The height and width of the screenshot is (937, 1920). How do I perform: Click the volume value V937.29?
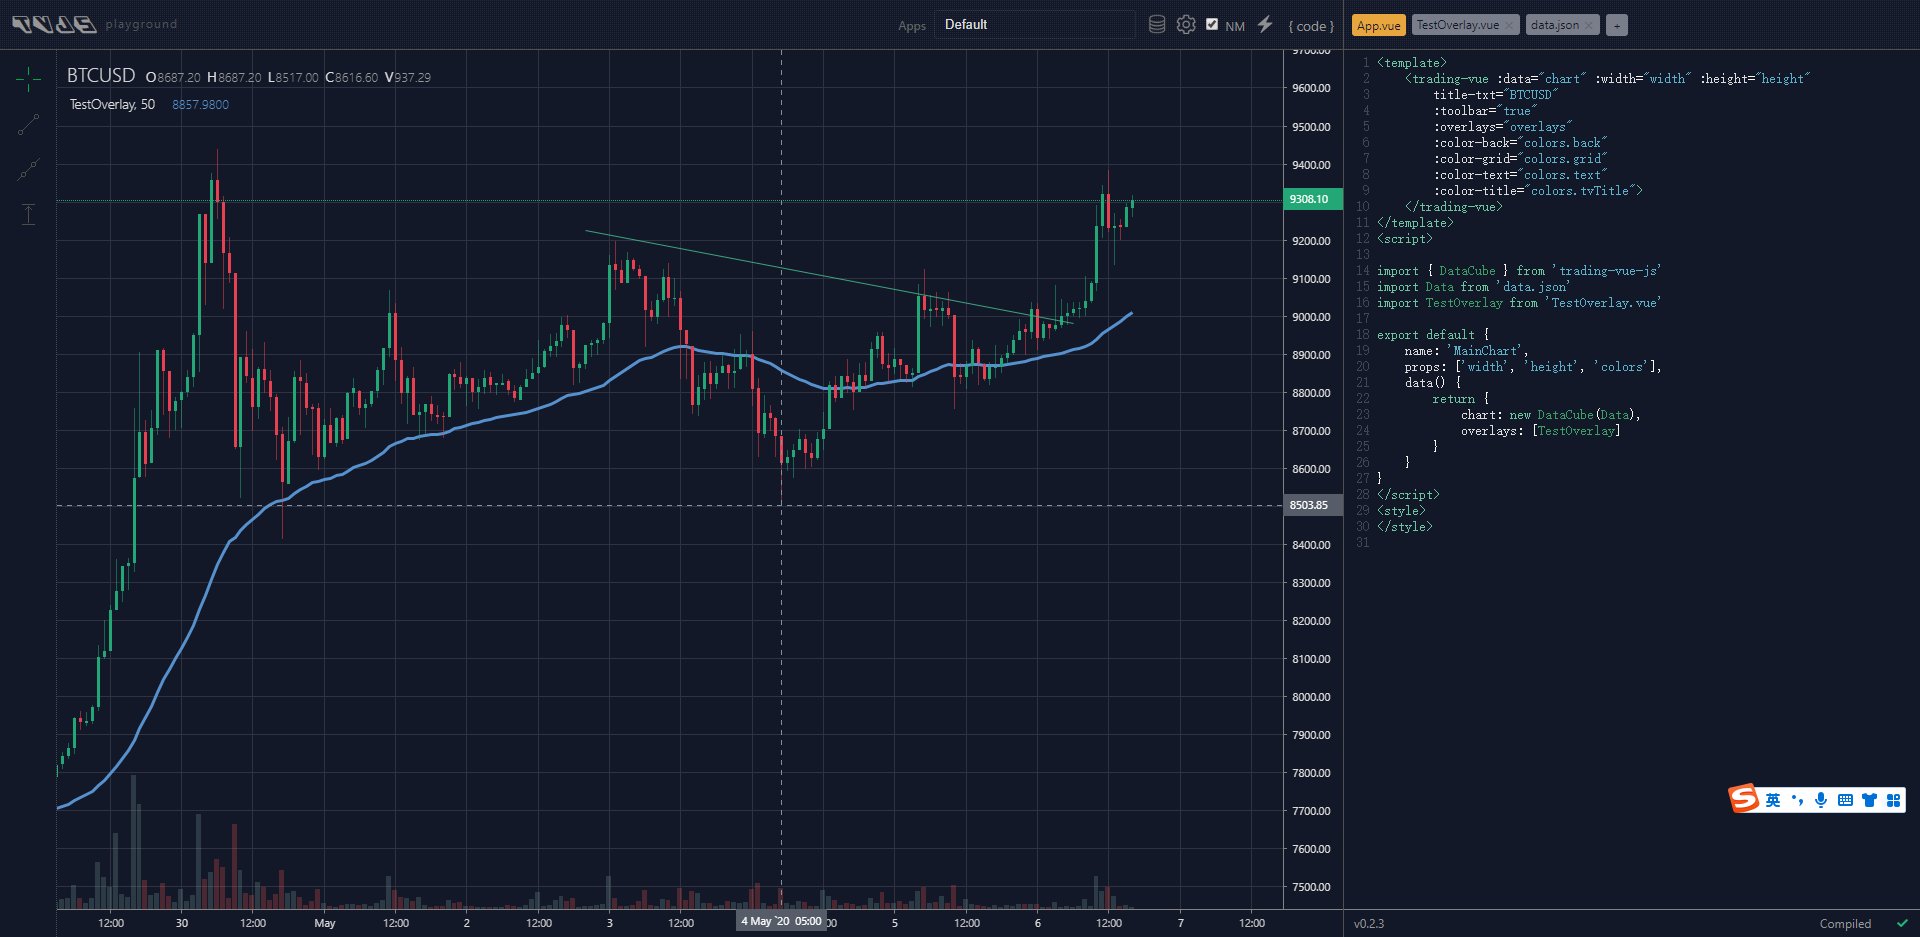pos(408,77)
